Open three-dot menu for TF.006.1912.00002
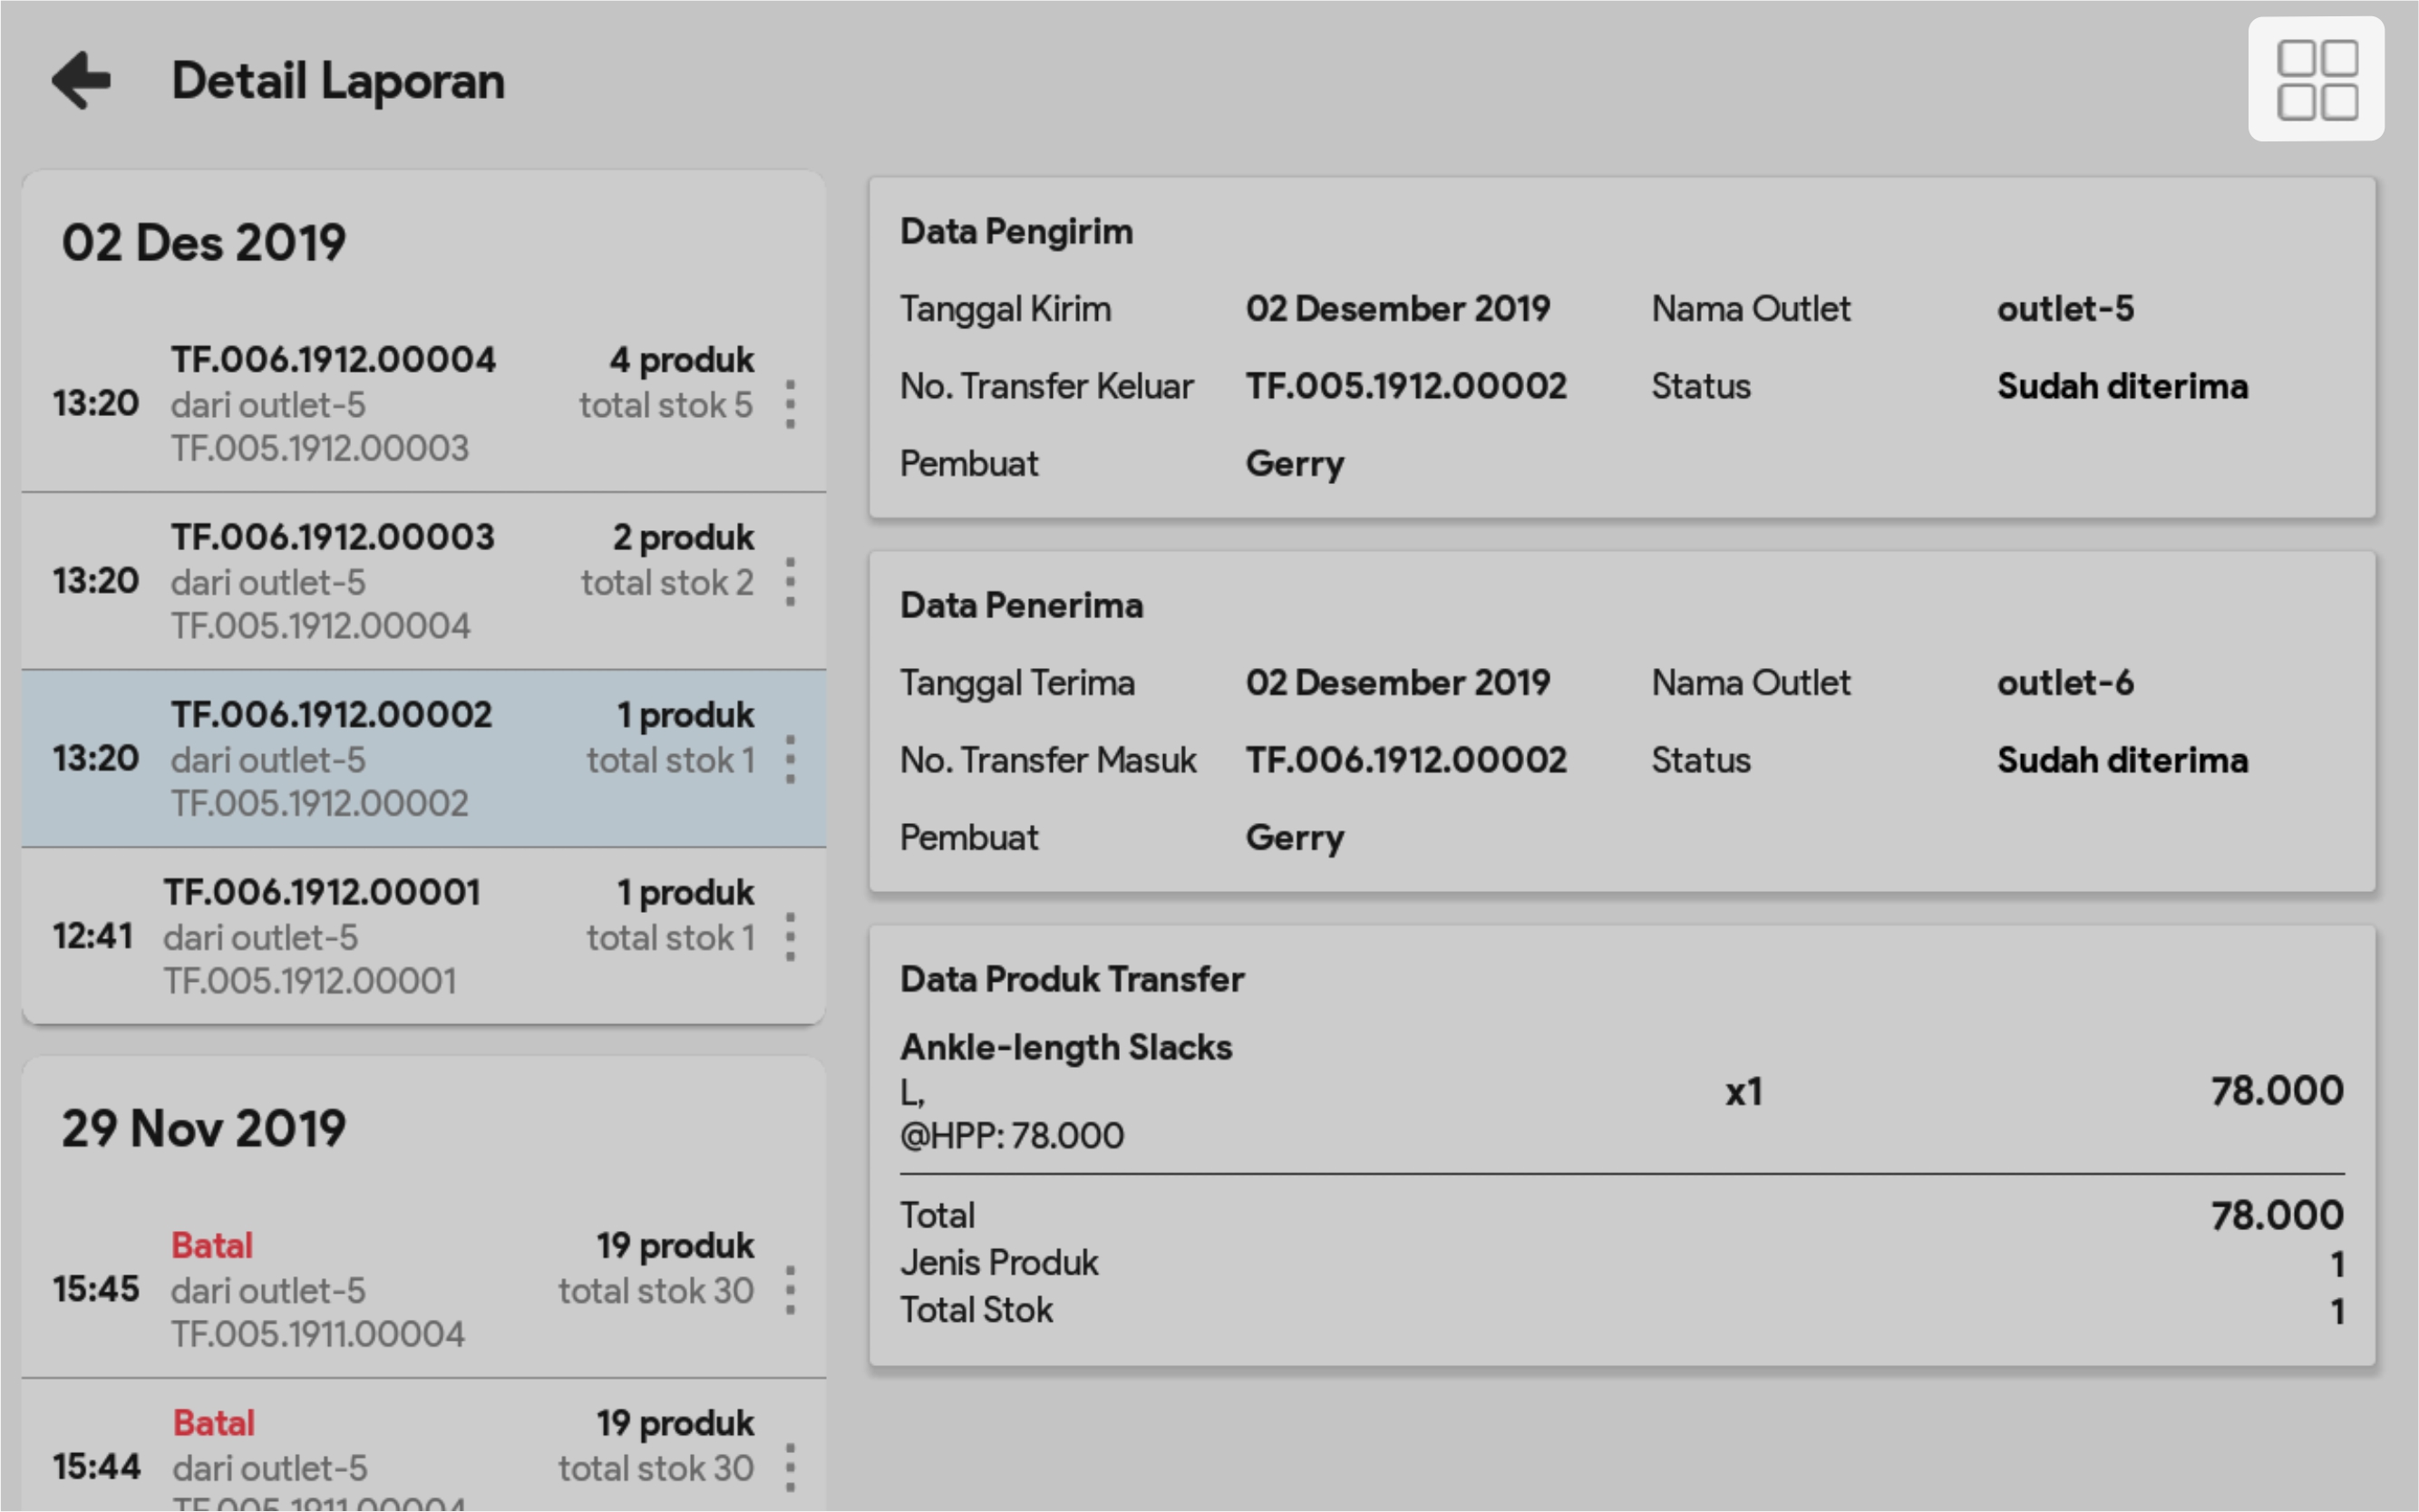 click(x=790, y=759)
